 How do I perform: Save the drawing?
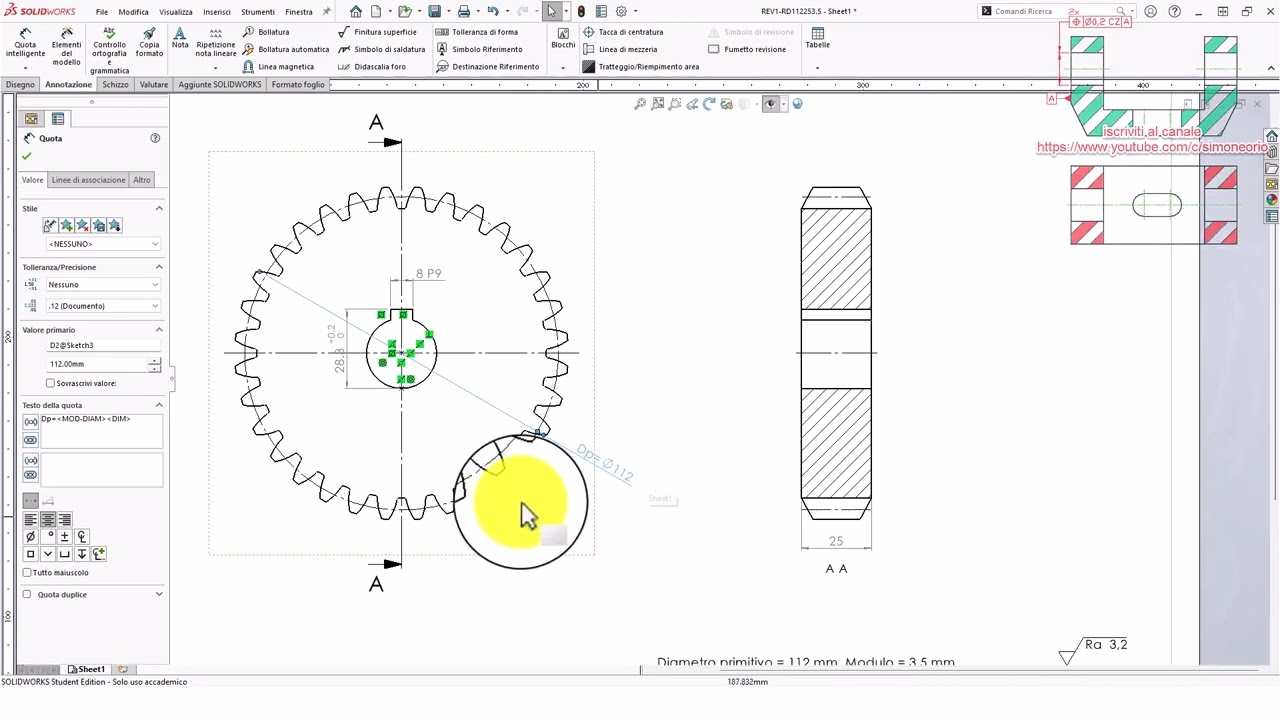click(434, 12)
